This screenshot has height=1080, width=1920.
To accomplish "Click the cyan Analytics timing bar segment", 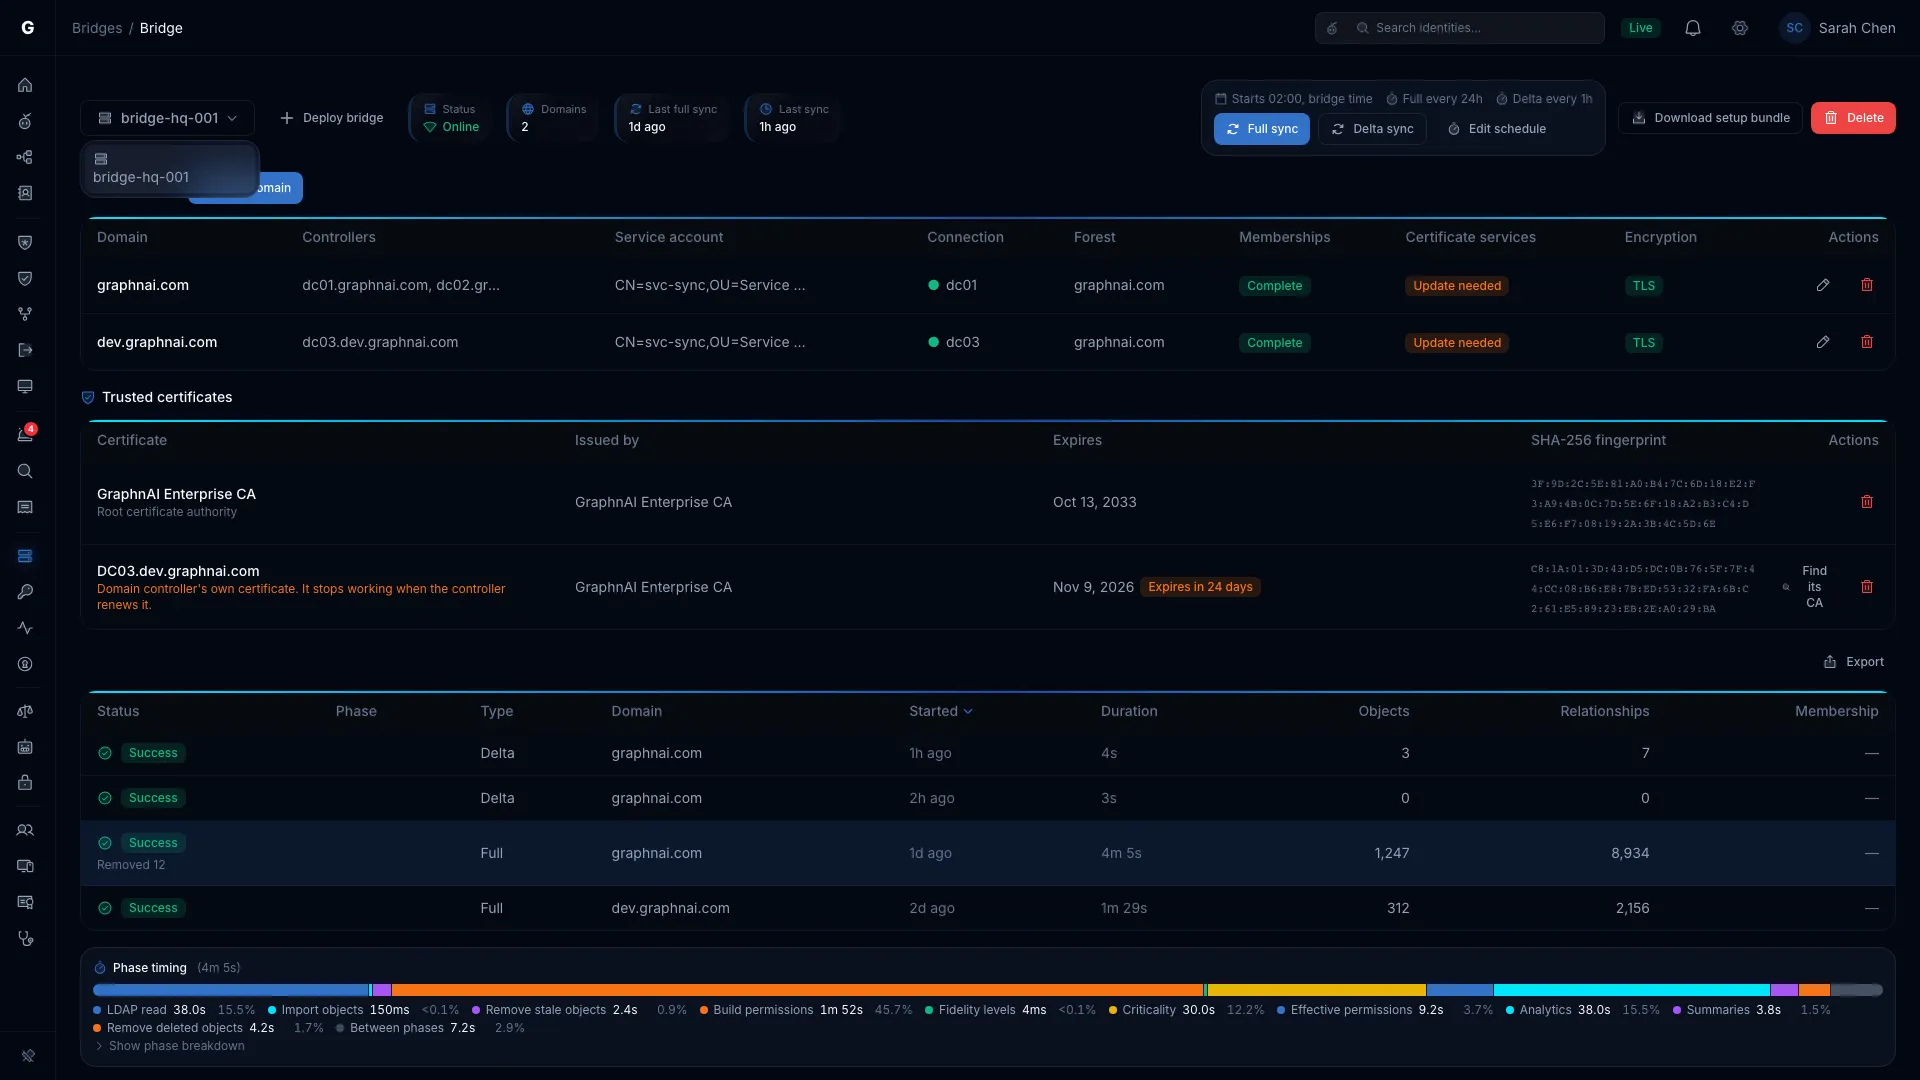I will 1632,990.
